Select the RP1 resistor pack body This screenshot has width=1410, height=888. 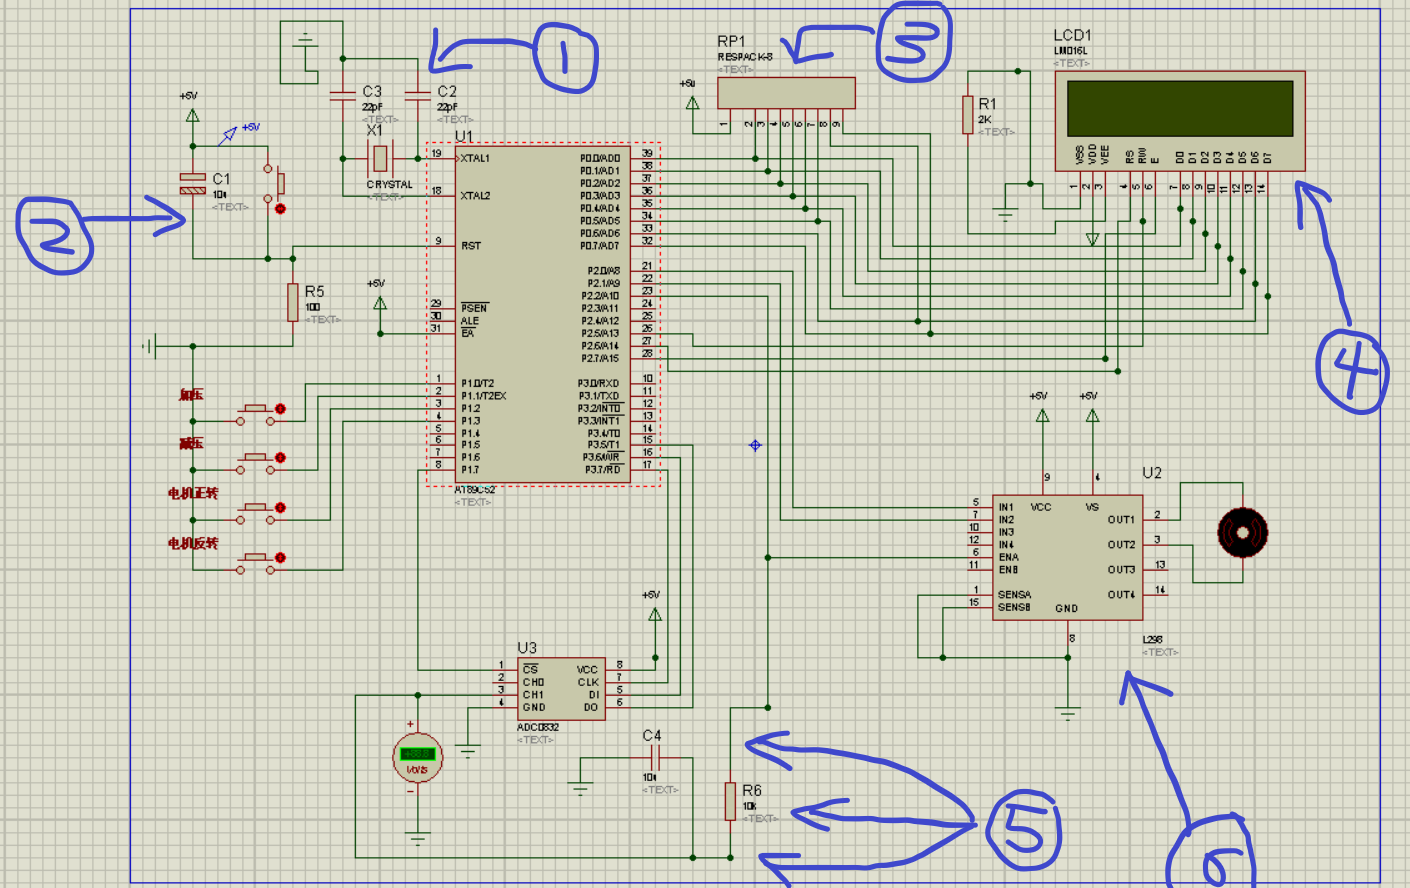pos(786,93)
